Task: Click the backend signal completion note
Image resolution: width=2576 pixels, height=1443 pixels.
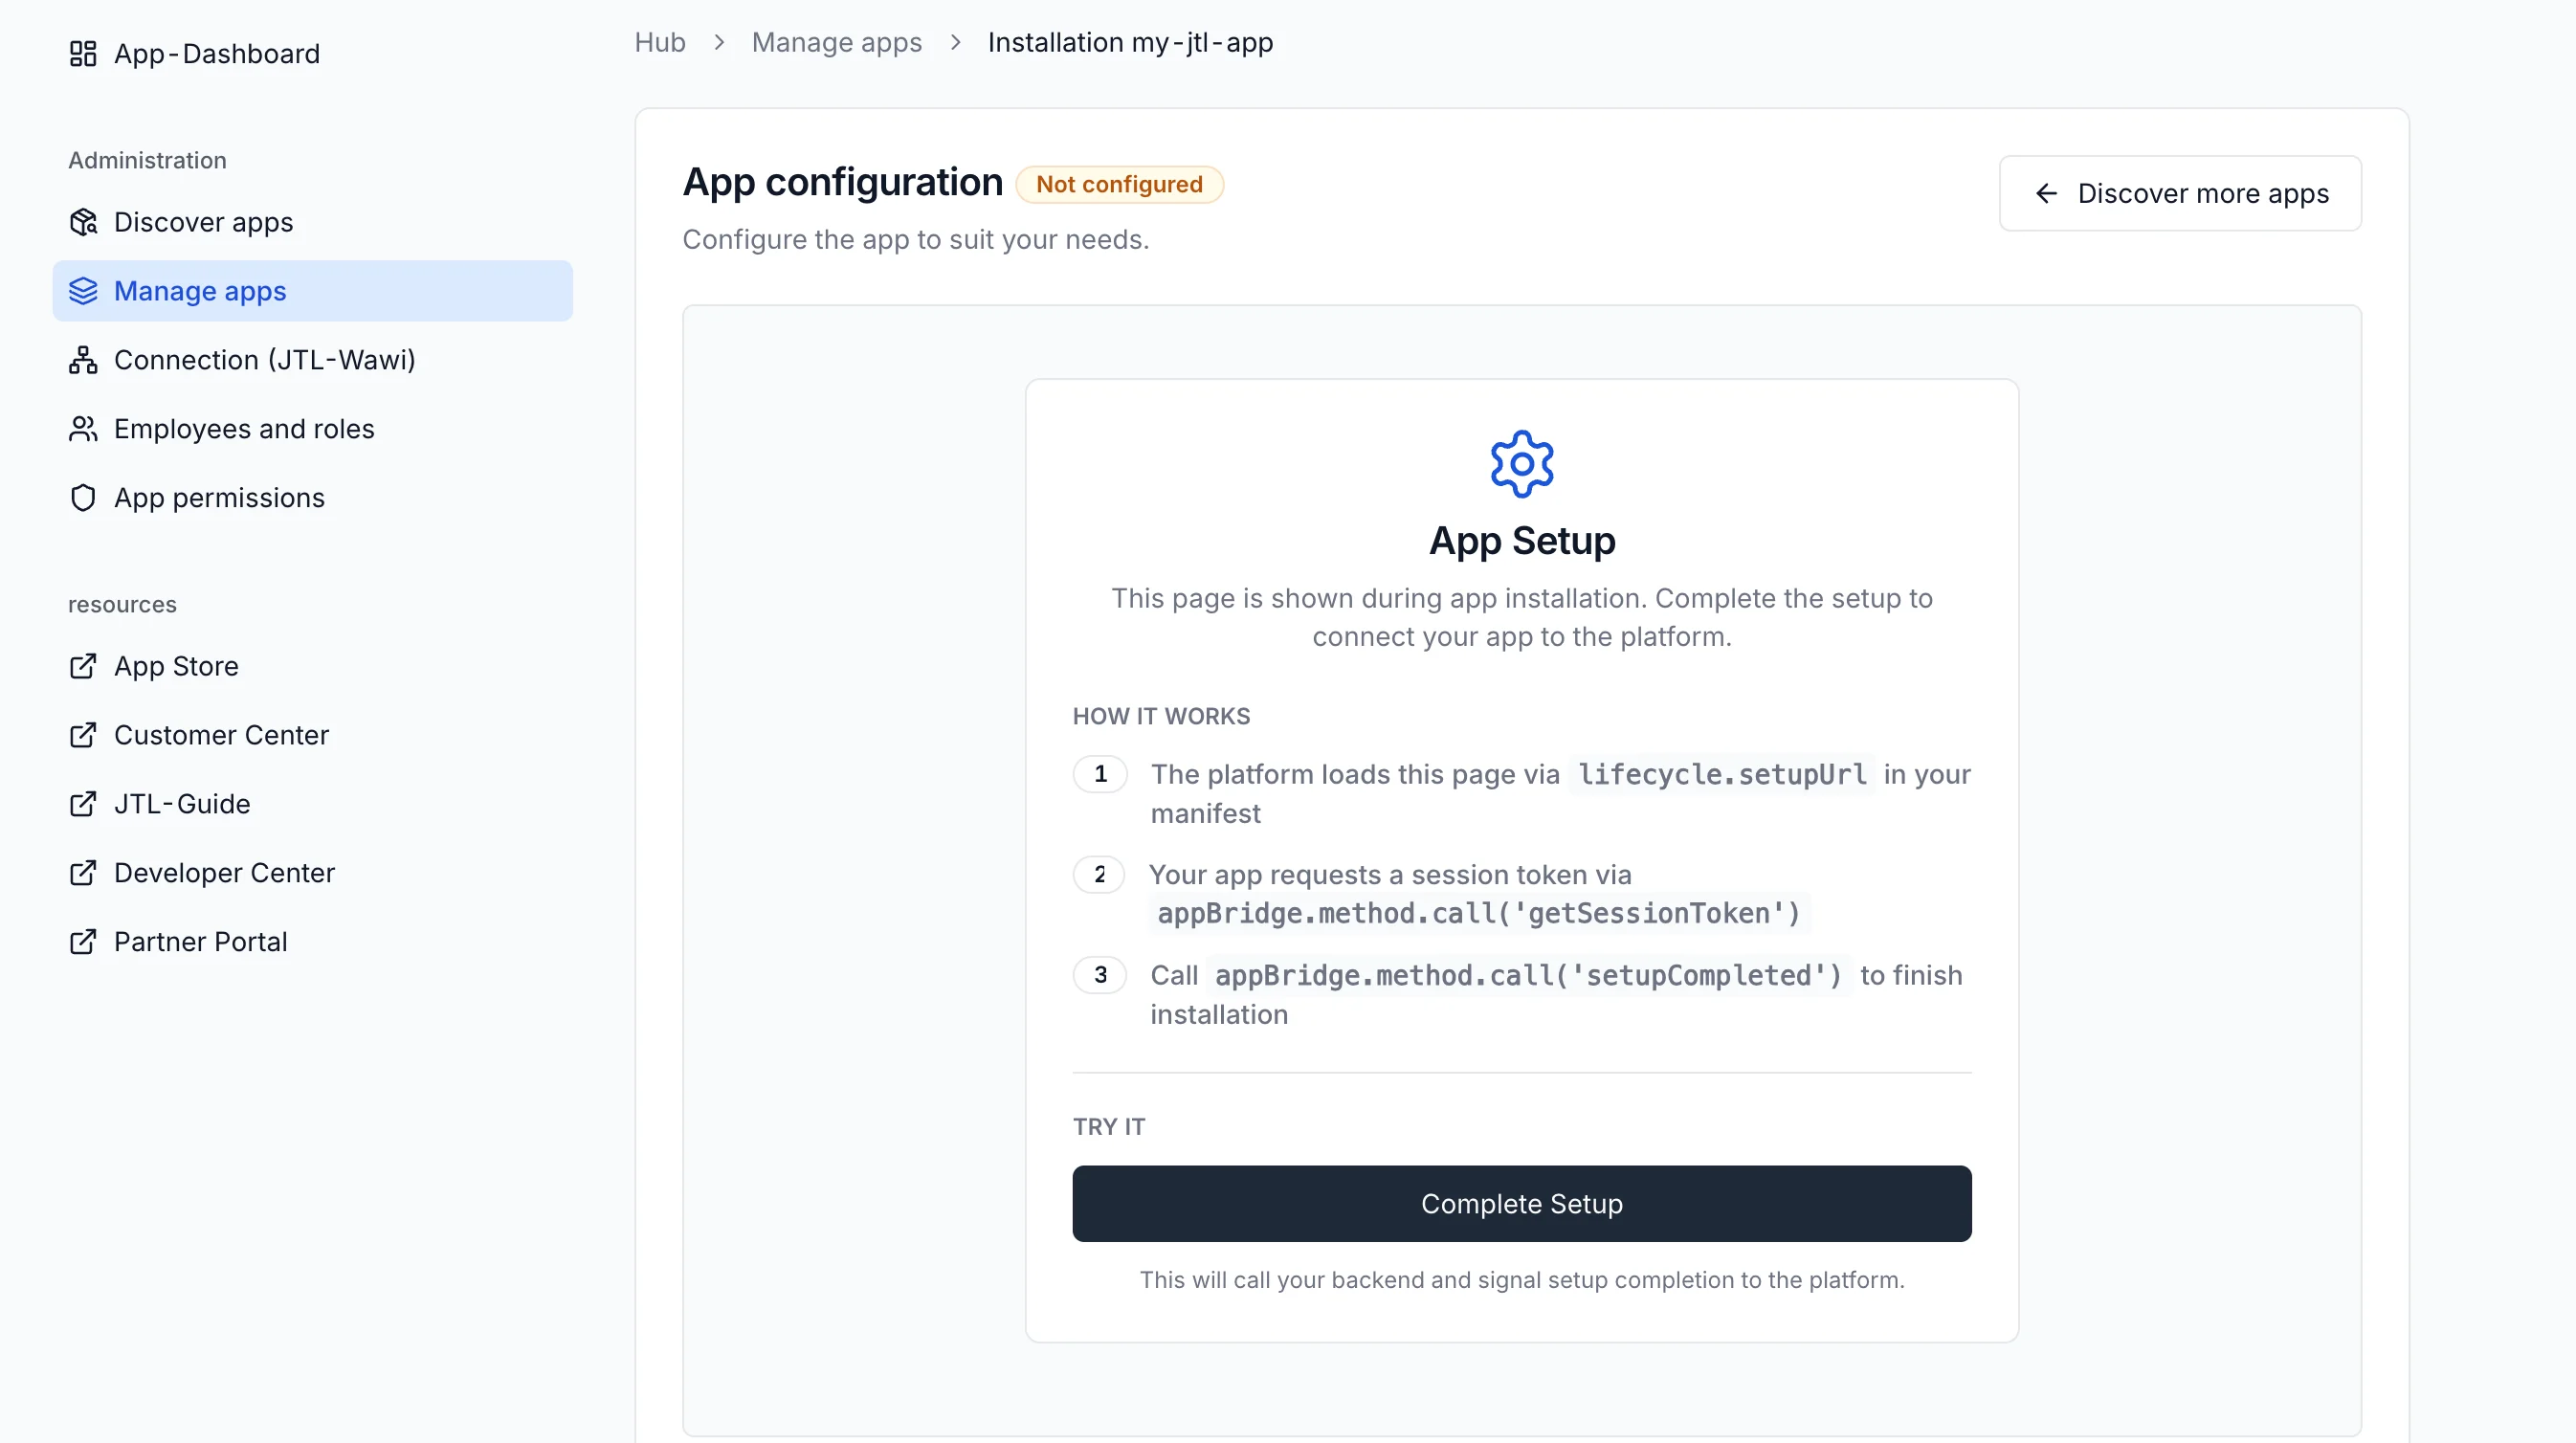Action: 1521,1280
